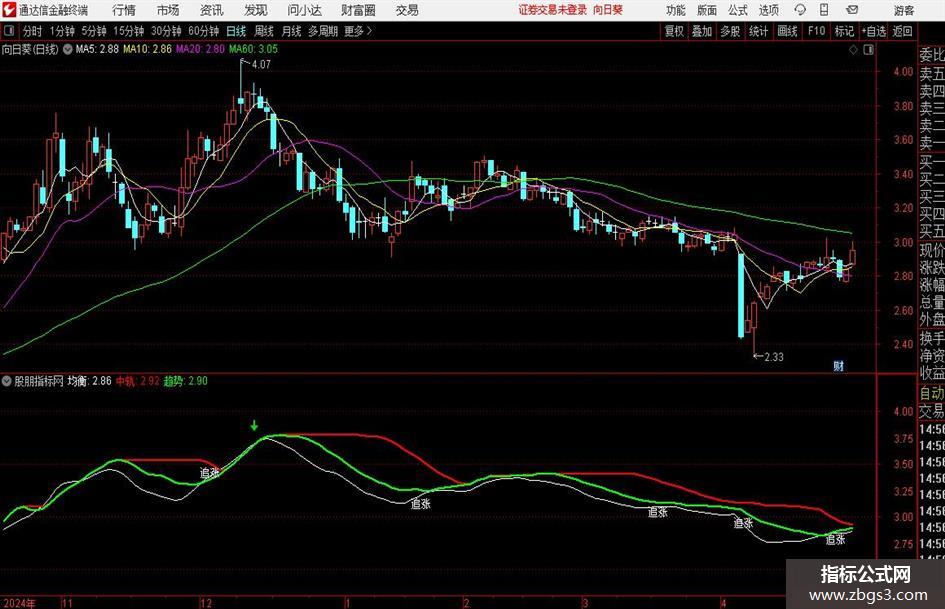
Task: Open the 行情 menu
Action: [124, 10]
